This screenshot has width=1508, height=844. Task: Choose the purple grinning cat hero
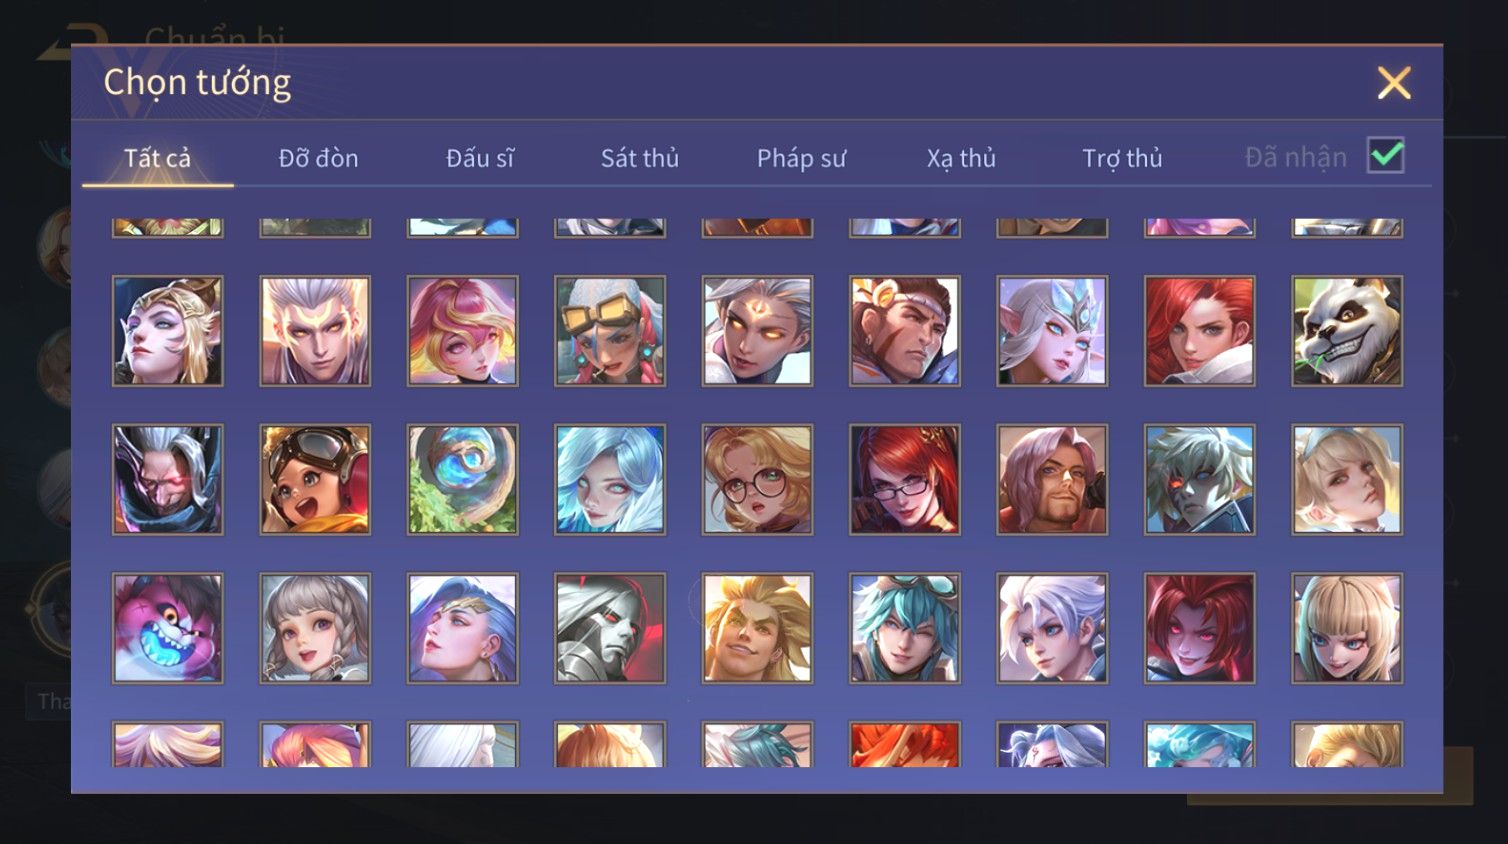point(168,628)
